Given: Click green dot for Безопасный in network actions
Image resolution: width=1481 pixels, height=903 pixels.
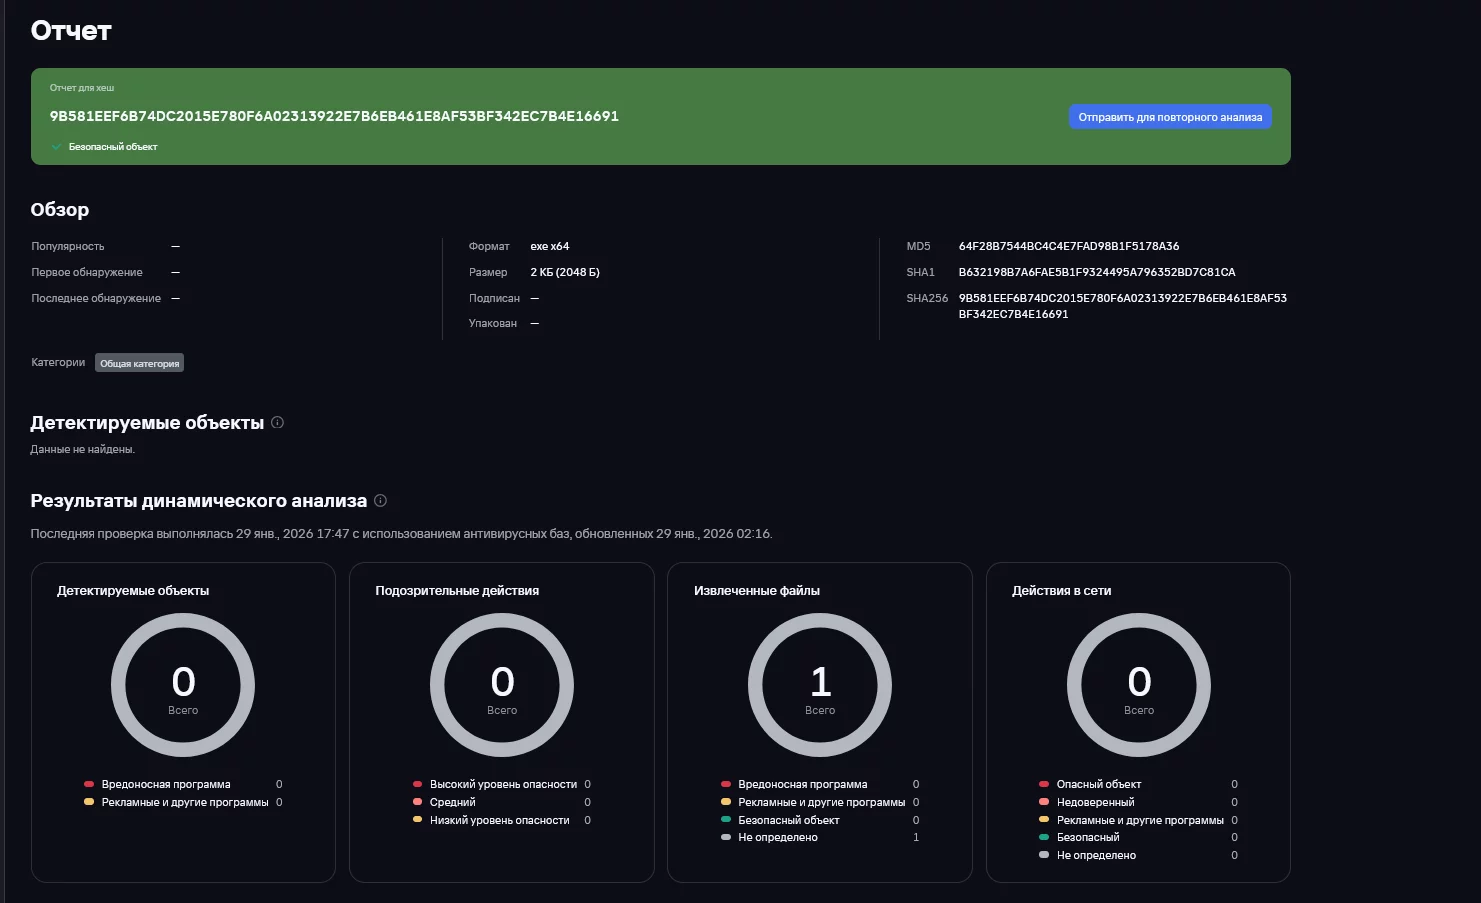Looking at the screenshot, I should [1044, 838].
